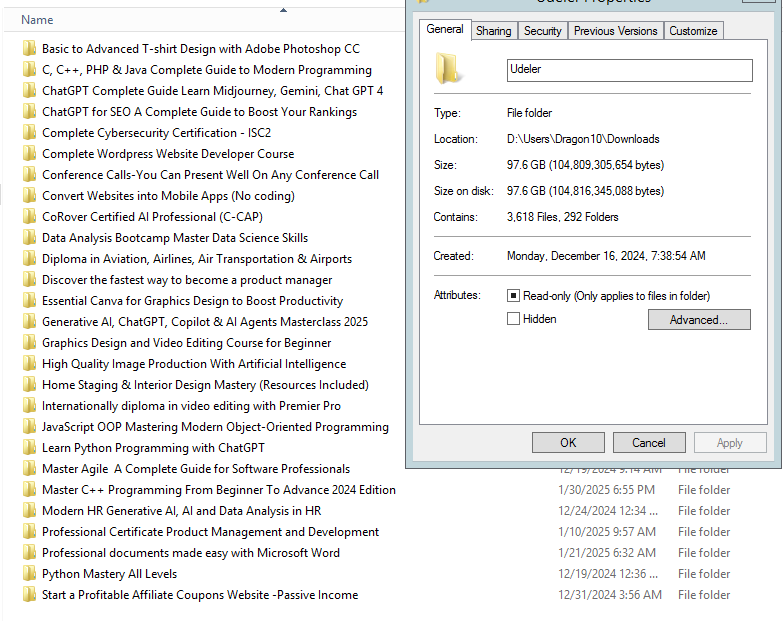Click folder icon for Python Mastery All Levels
This screenshot has width=783, height=621.
point(29,573)
